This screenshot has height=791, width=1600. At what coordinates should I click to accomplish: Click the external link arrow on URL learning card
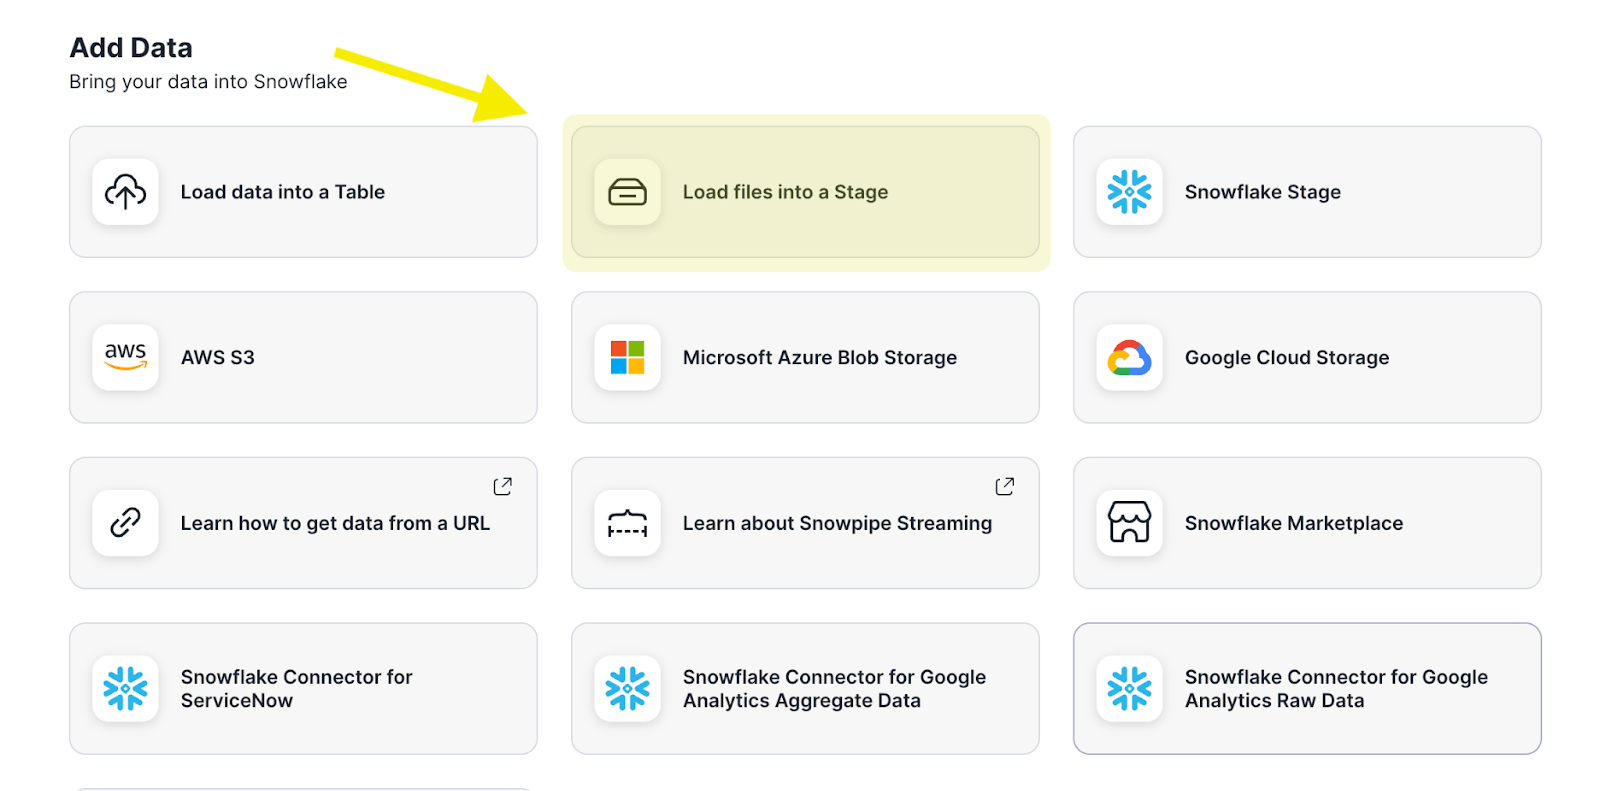pyautogui.click(x=503, y=485)
